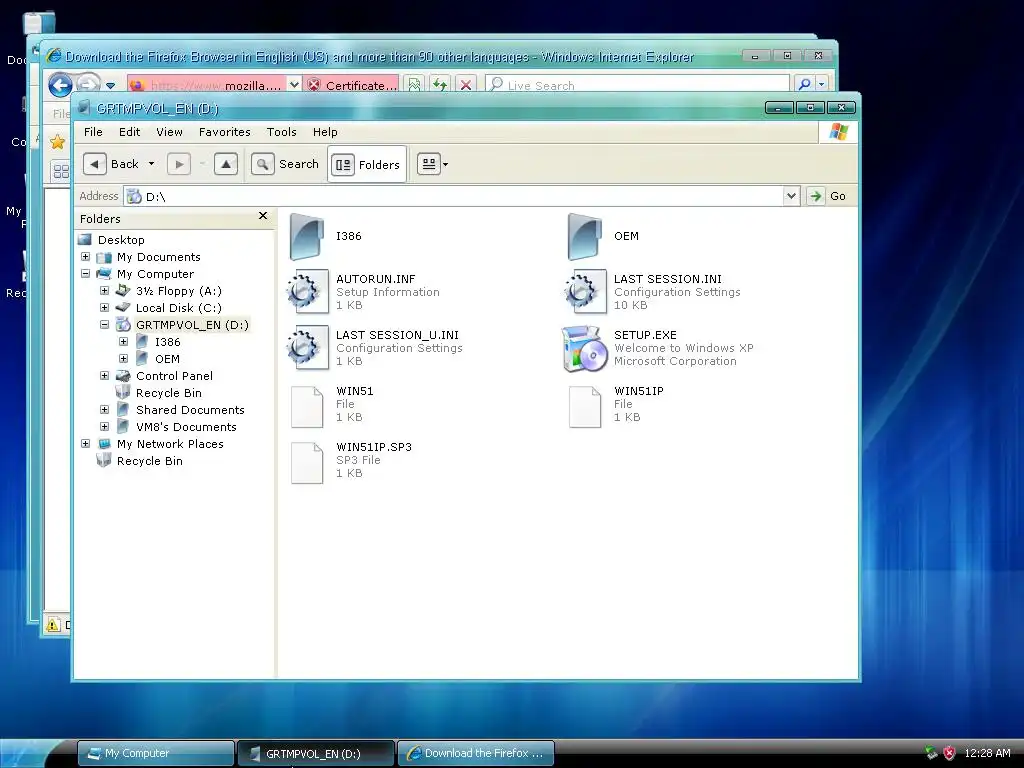Select Control Panel in folder tree
The height and width of the screenshot is (768, 1024).
(x=174, y=376)
